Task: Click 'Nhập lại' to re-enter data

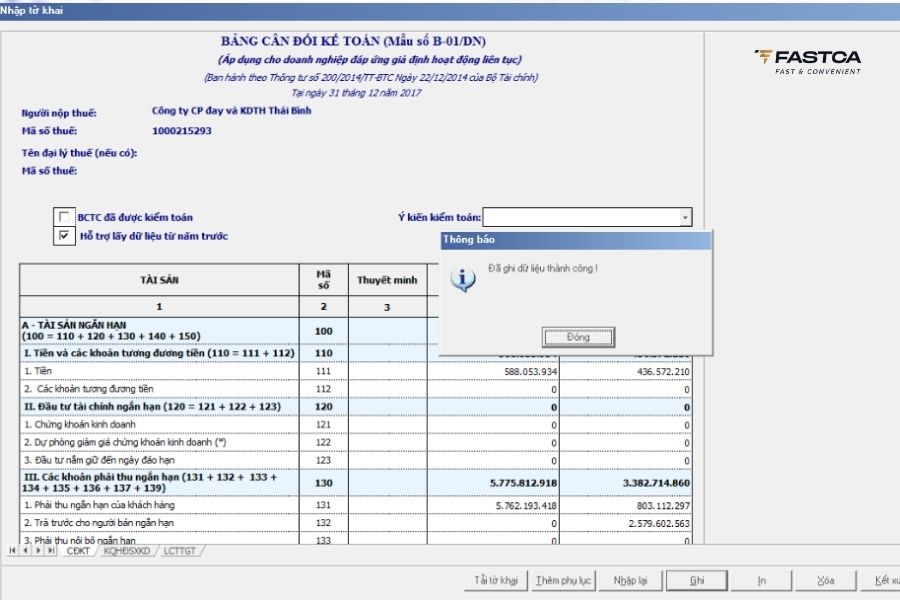Action: [x=630, y=580]
